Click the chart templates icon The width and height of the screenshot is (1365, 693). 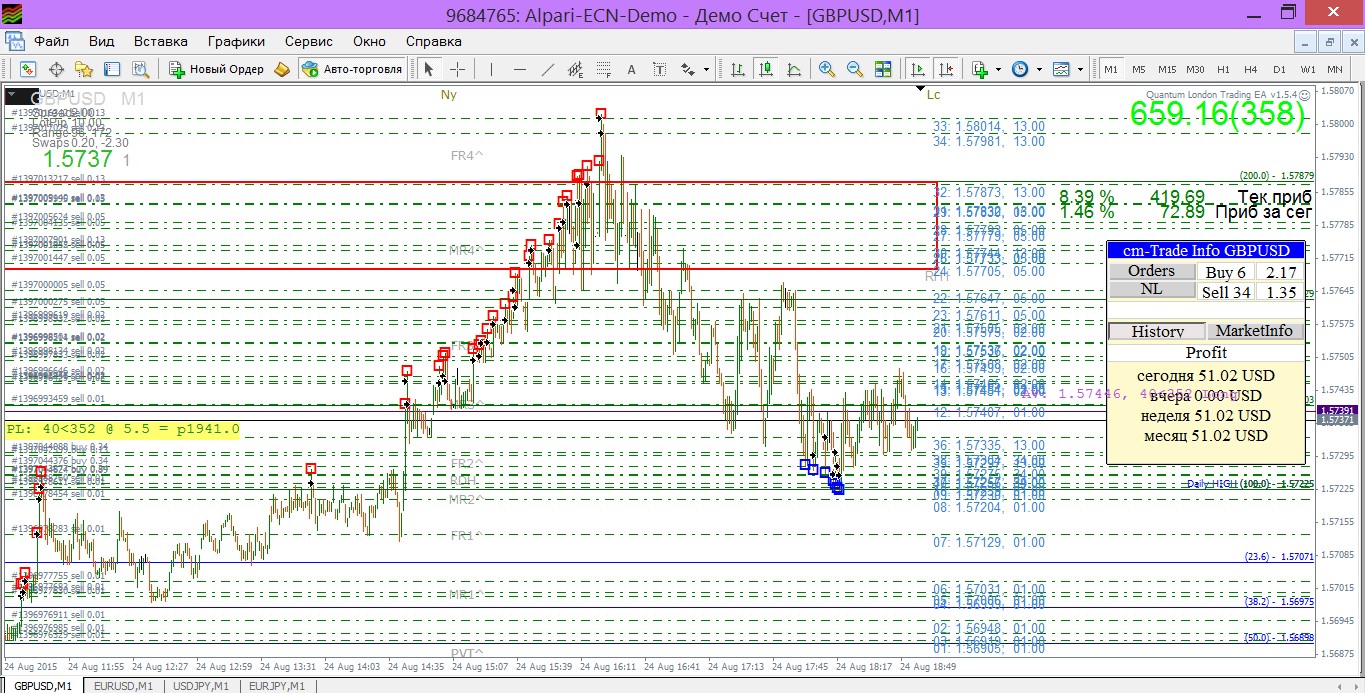1061,69
